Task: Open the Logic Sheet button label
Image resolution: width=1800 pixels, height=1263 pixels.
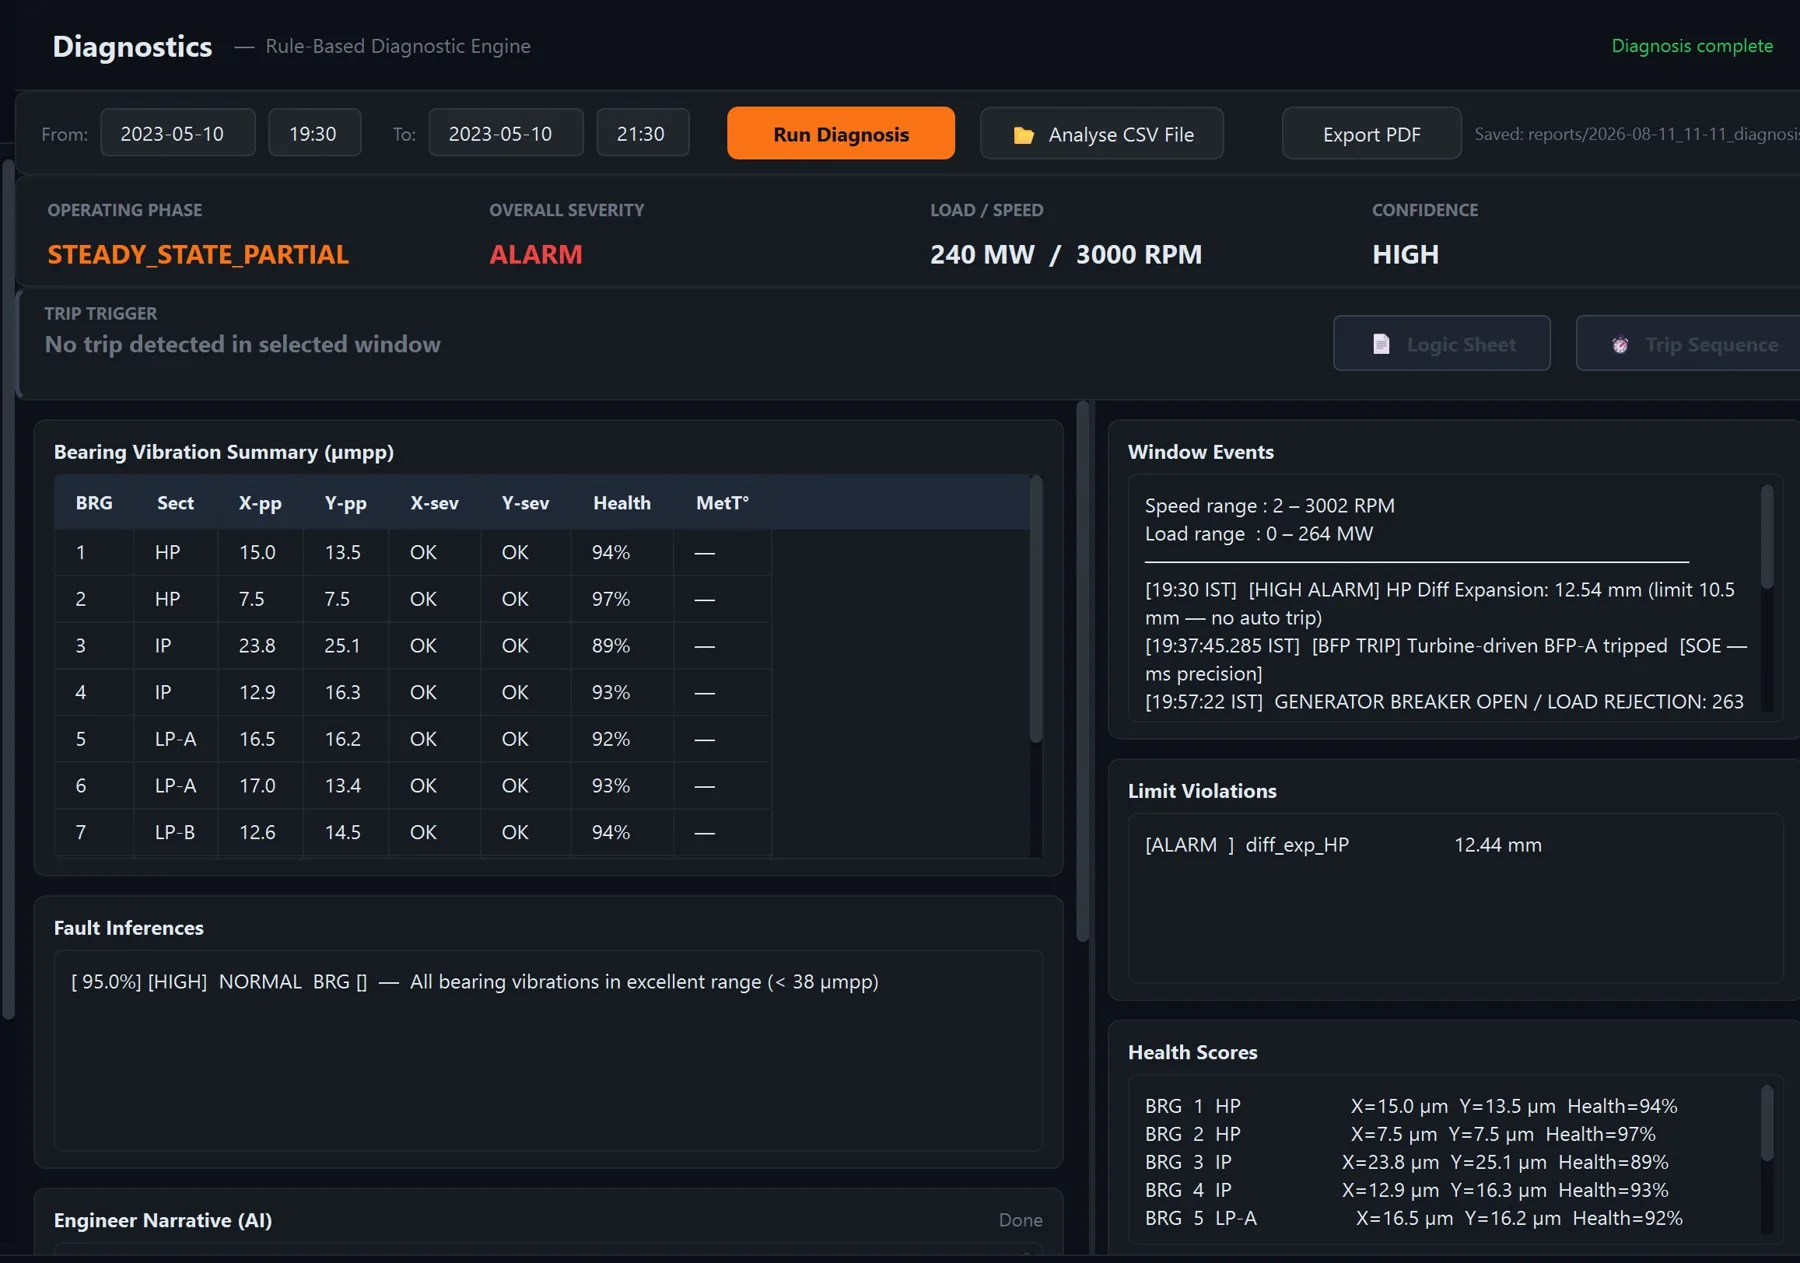Action: tap(1461, 344)
